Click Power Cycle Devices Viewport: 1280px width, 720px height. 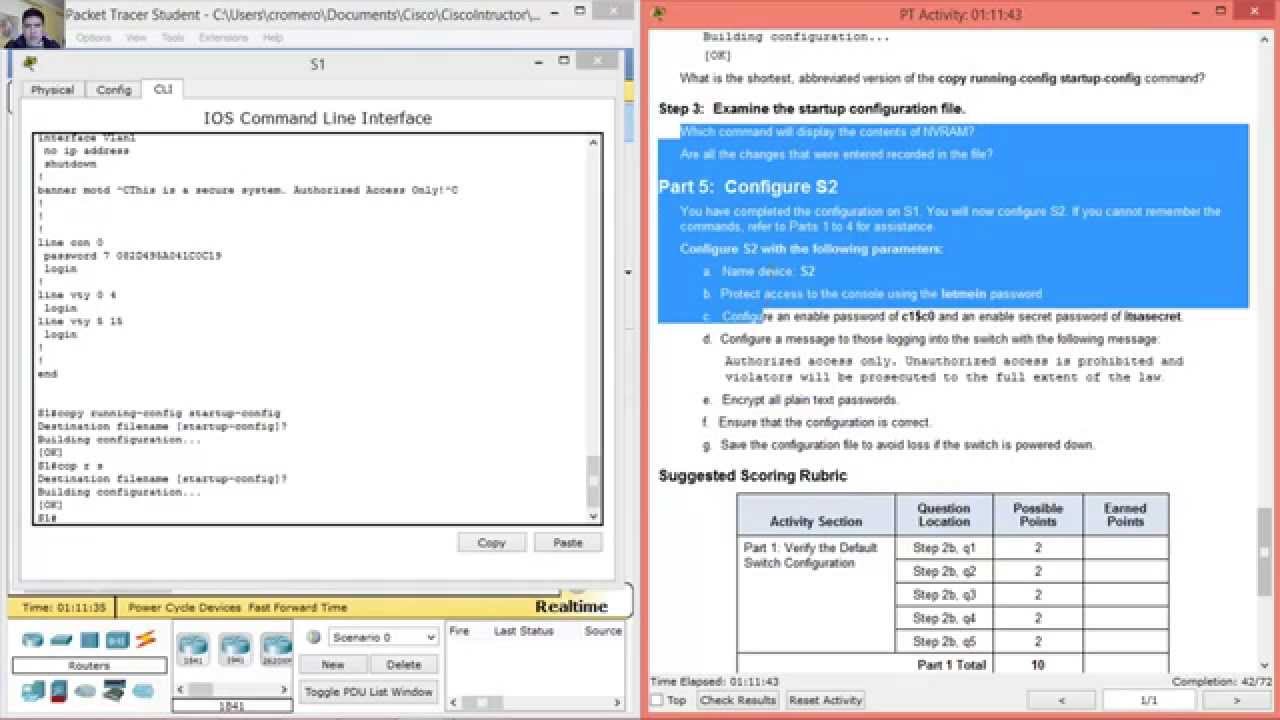(184, 607)
